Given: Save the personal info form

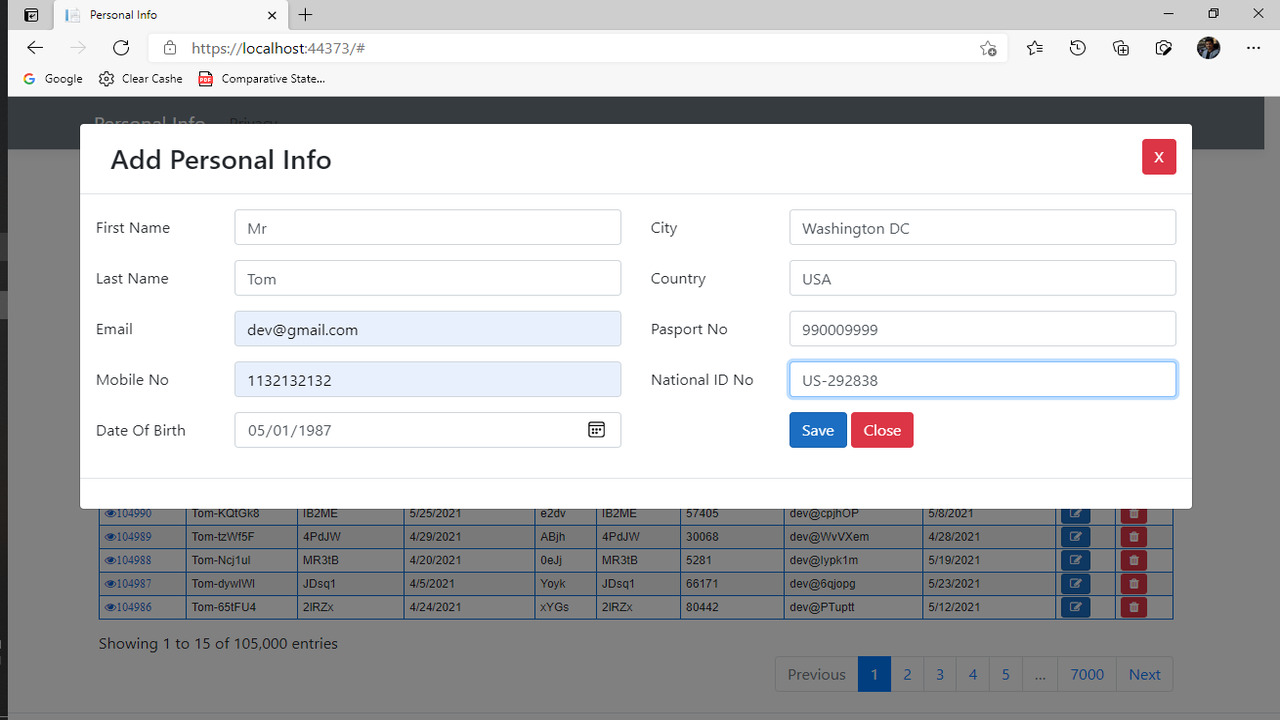Looking at the screenshot, I should point(817,429).
